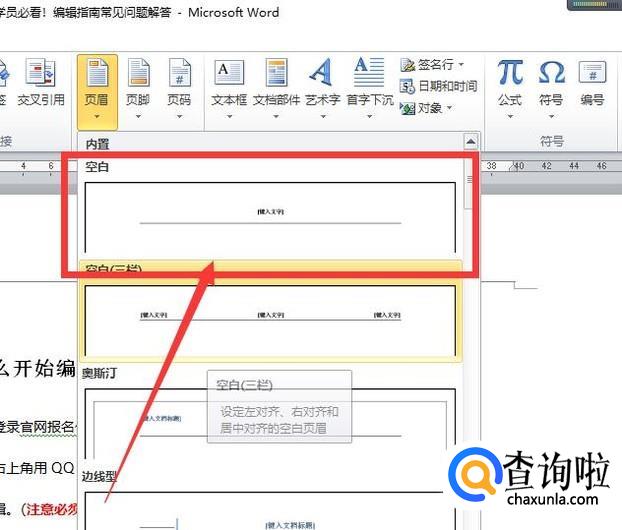Screen dimensions: 622x530
Task: Expand the 页码 dropdown arrow
Action: click(179, 116)
